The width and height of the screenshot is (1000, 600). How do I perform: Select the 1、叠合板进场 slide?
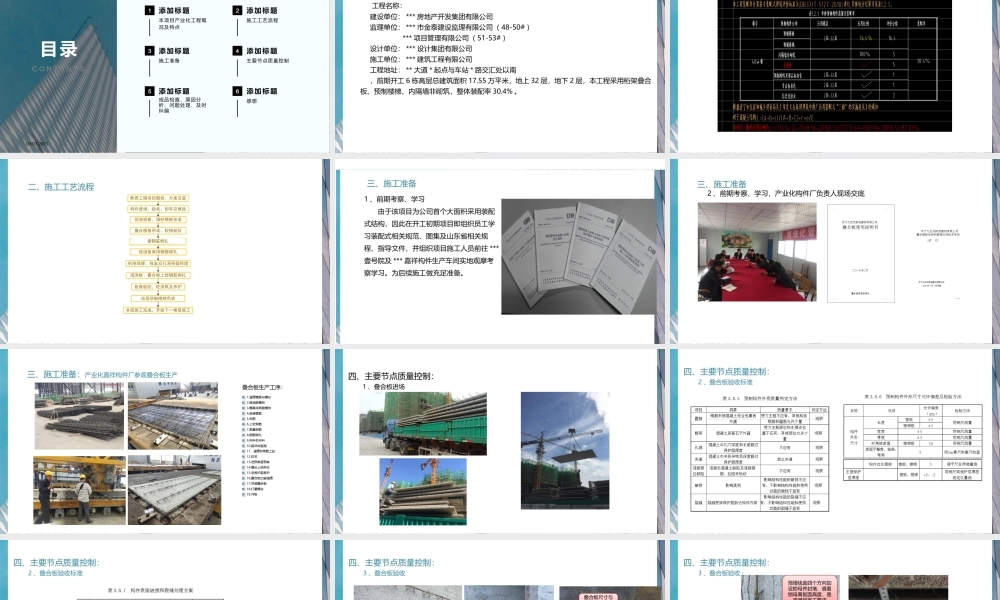coord(500,441)
